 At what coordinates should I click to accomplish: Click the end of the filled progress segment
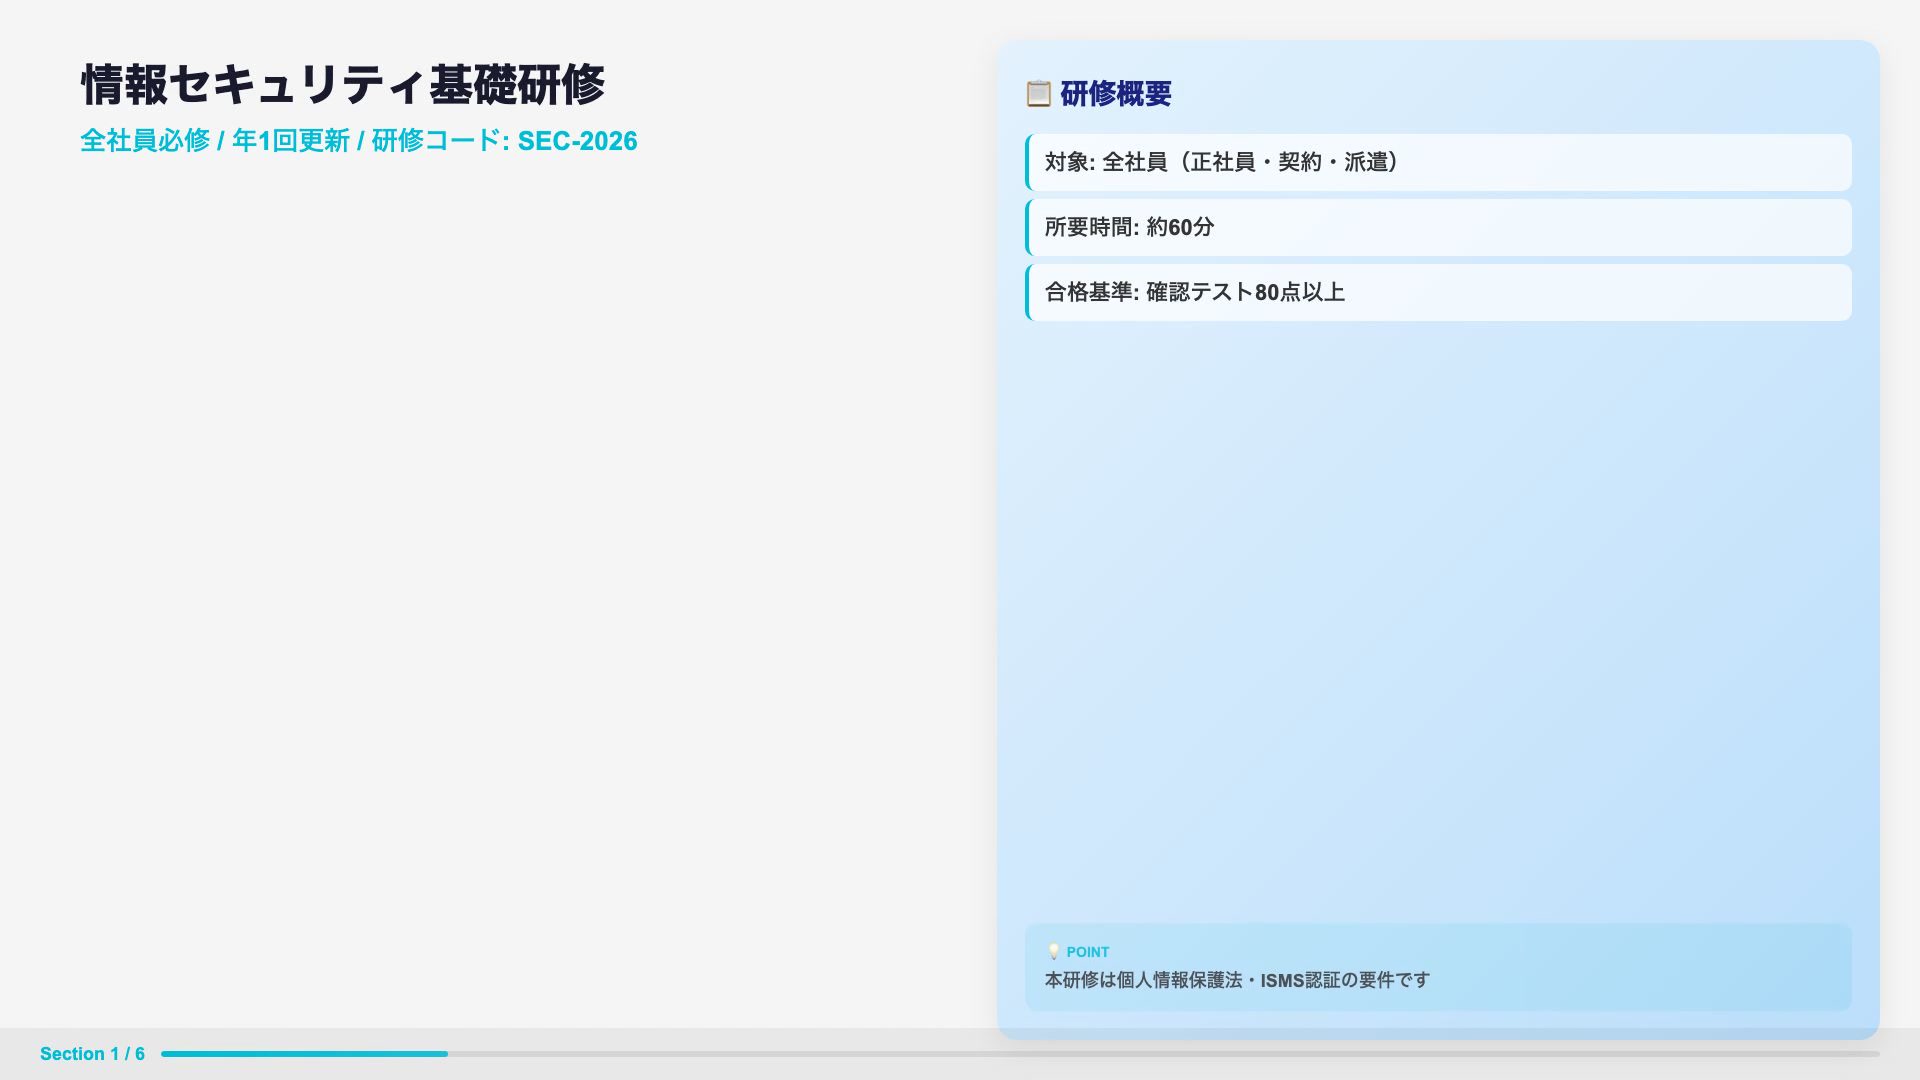(x=445, y=1054)
